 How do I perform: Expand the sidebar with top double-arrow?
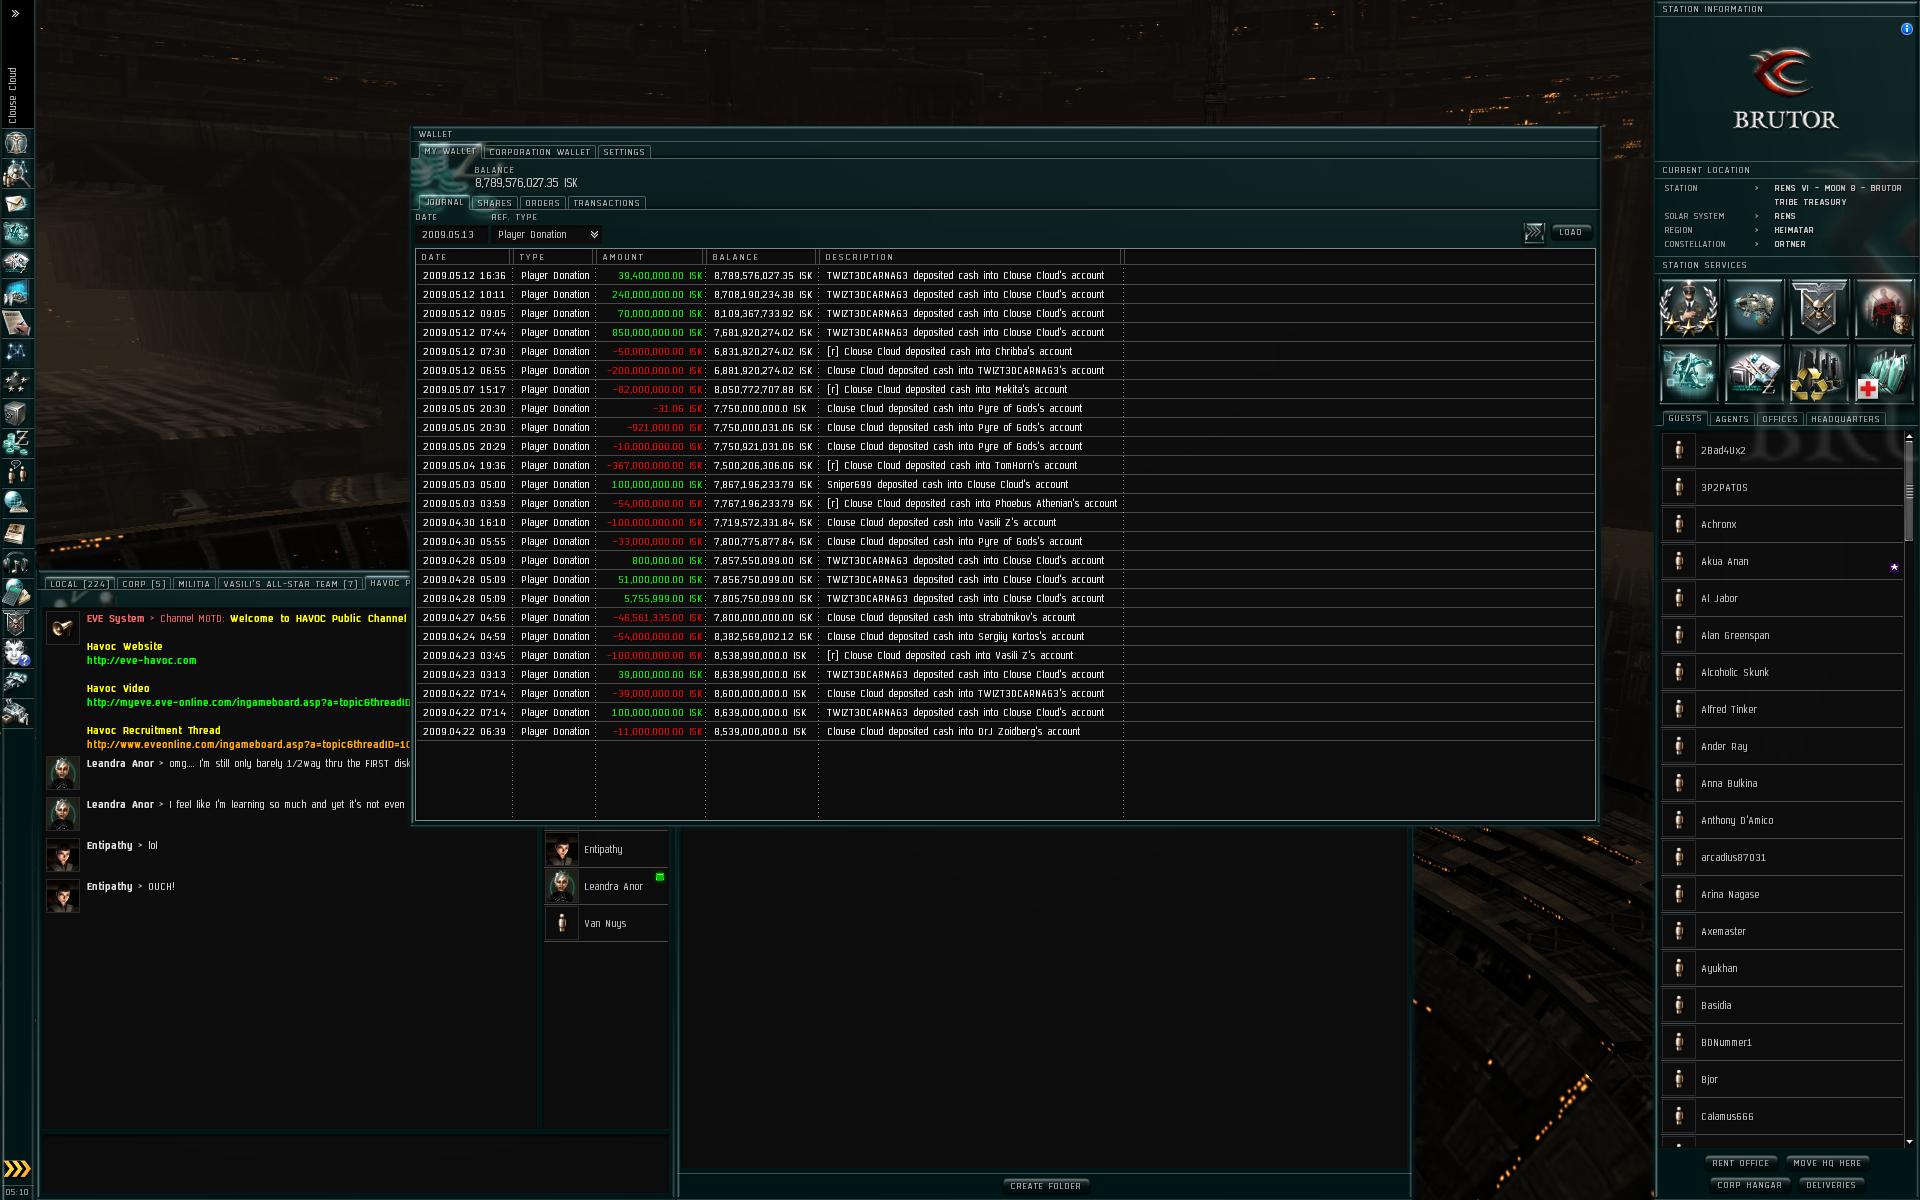(x=15, y=14)
